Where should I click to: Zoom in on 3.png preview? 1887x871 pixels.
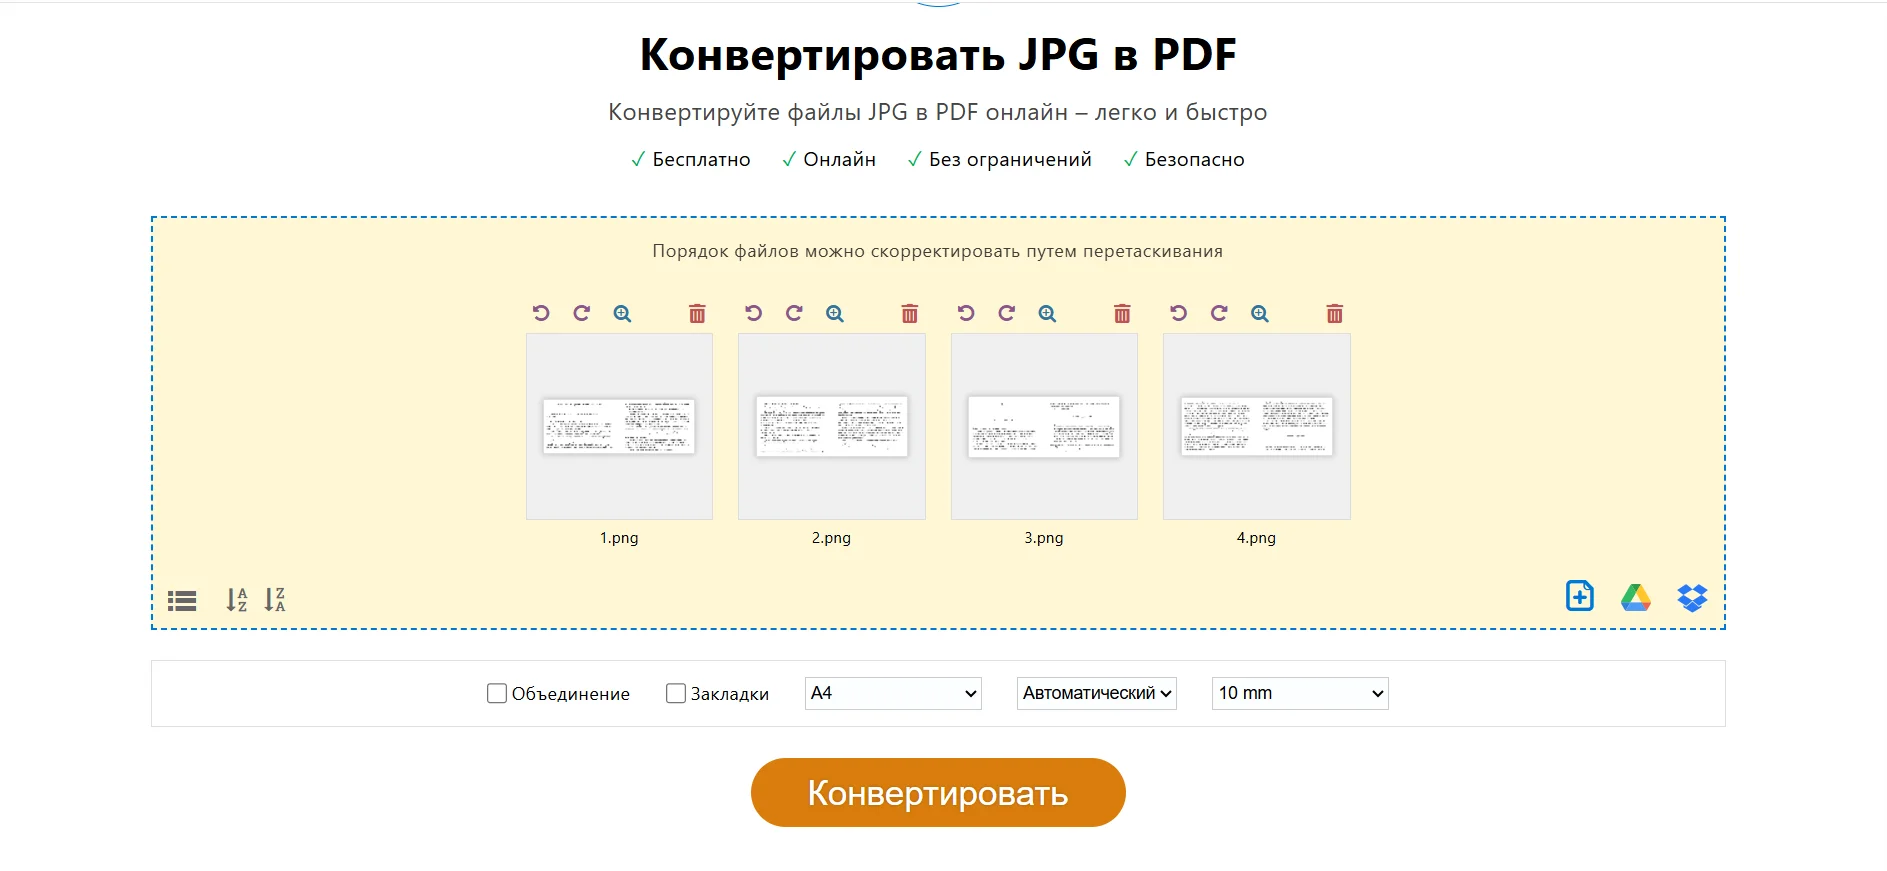tap(1047, 313)
